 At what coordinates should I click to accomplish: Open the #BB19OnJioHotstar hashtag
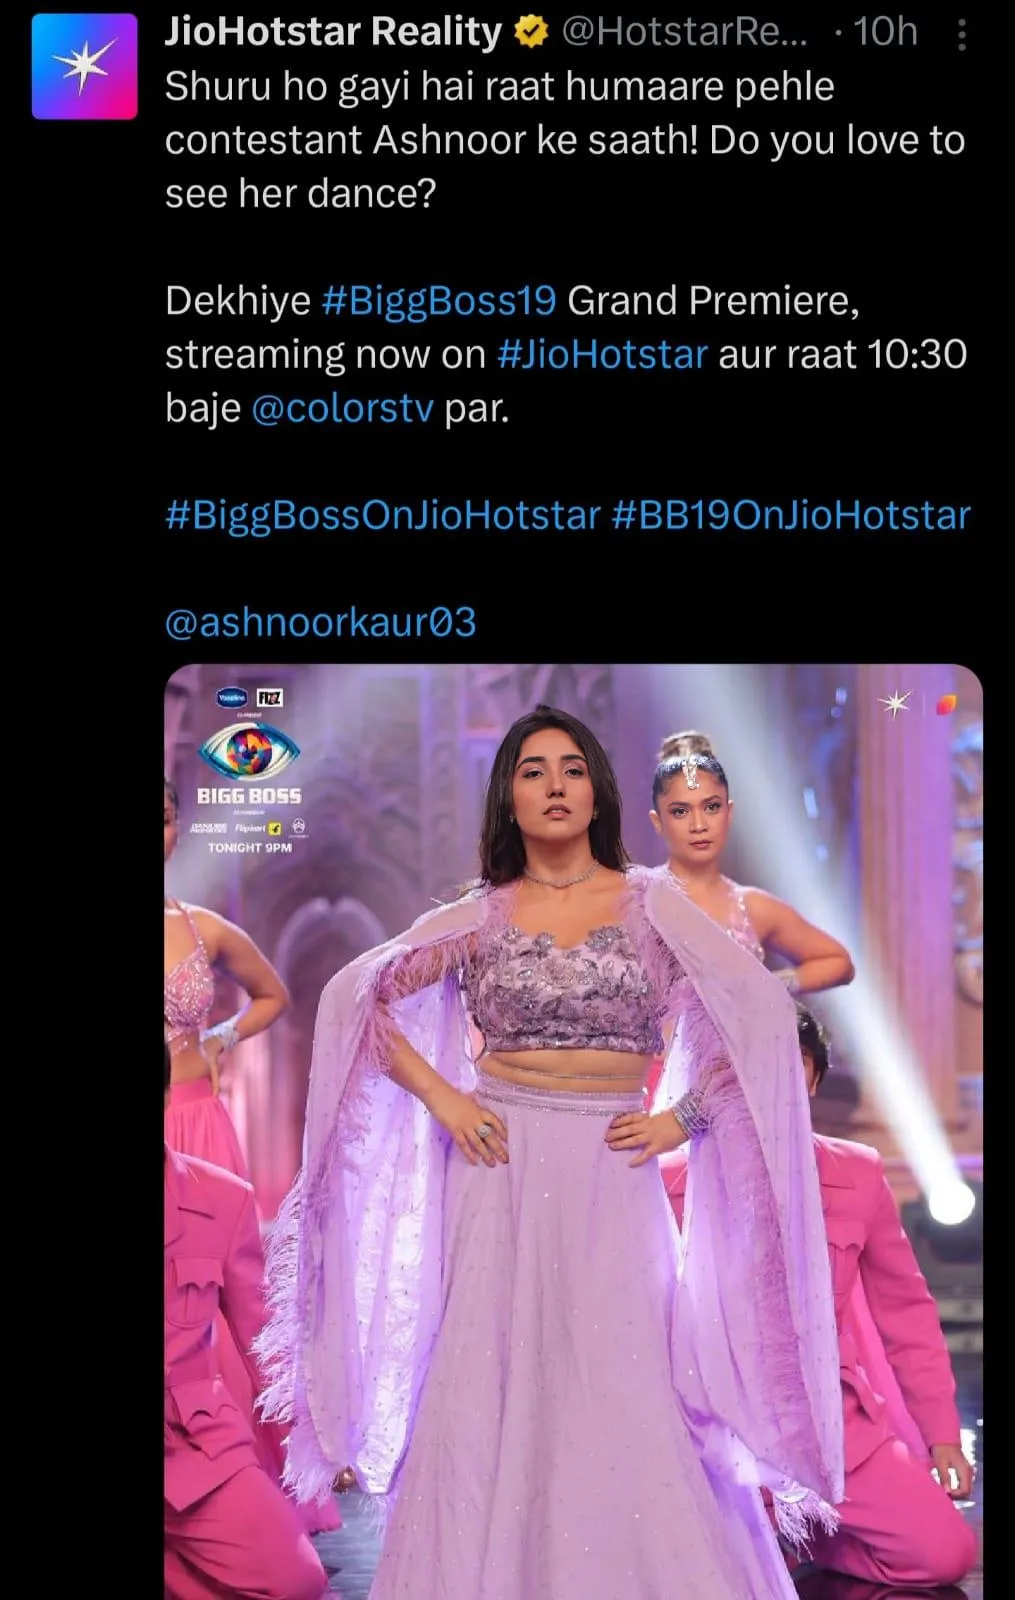click(791, 516)
